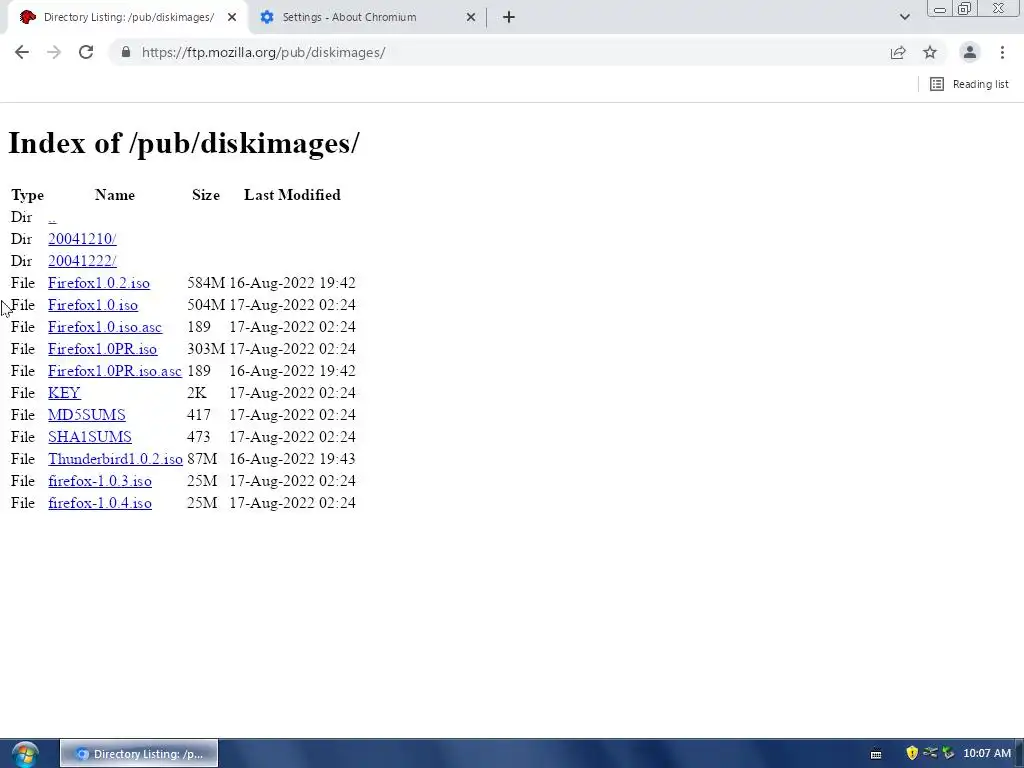Click the Name column header
The width and height of the screenshot is (1024, 768).
[x=115, y=195]
